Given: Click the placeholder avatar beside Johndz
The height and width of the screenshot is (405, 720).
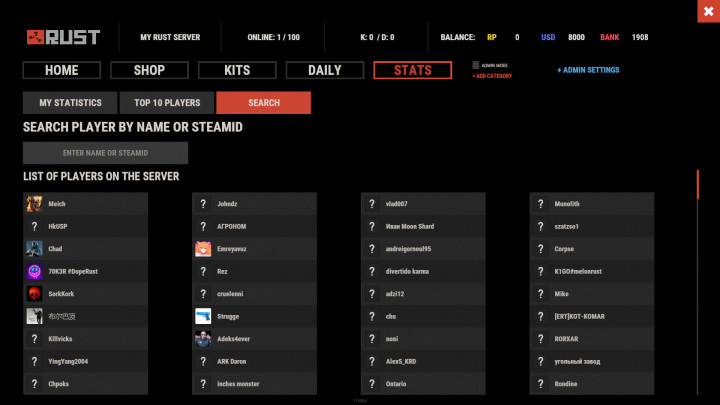Looking at the screenshot, I should [x=203, y=203].
